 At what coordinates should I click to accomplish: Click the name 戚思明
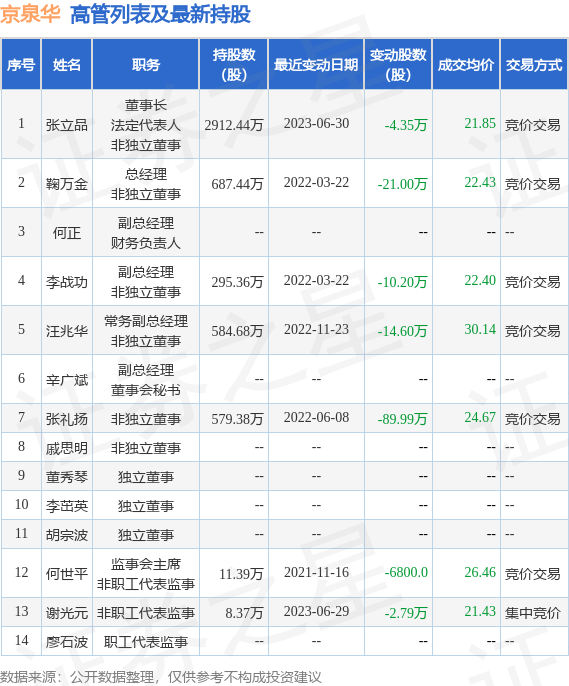pyautogui.click(x=66, y=448)
